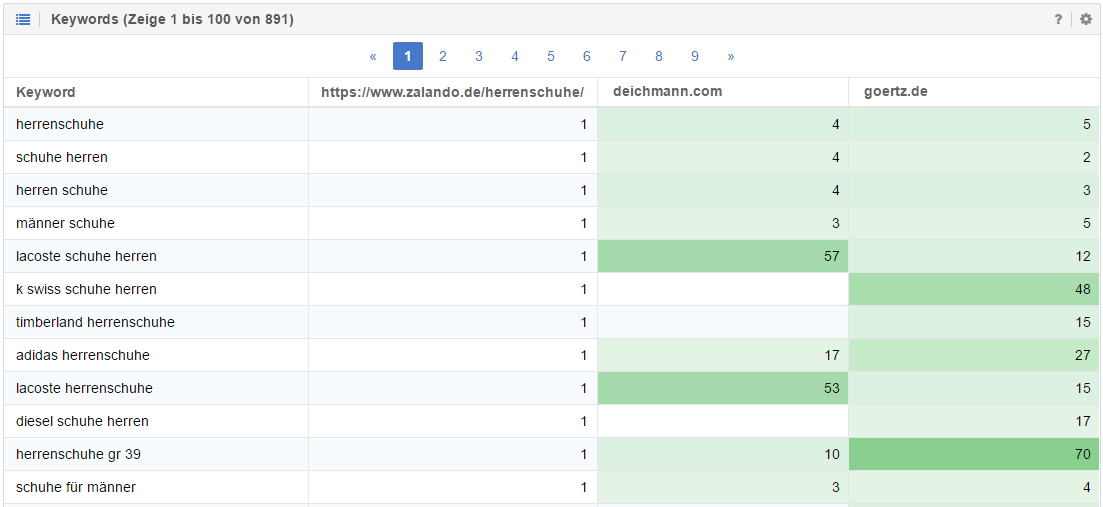Image resolution: width=1103 pixels, height=507 pixels.
Task: Open page 5 of keyword results
Action: [x=551, y=56]
